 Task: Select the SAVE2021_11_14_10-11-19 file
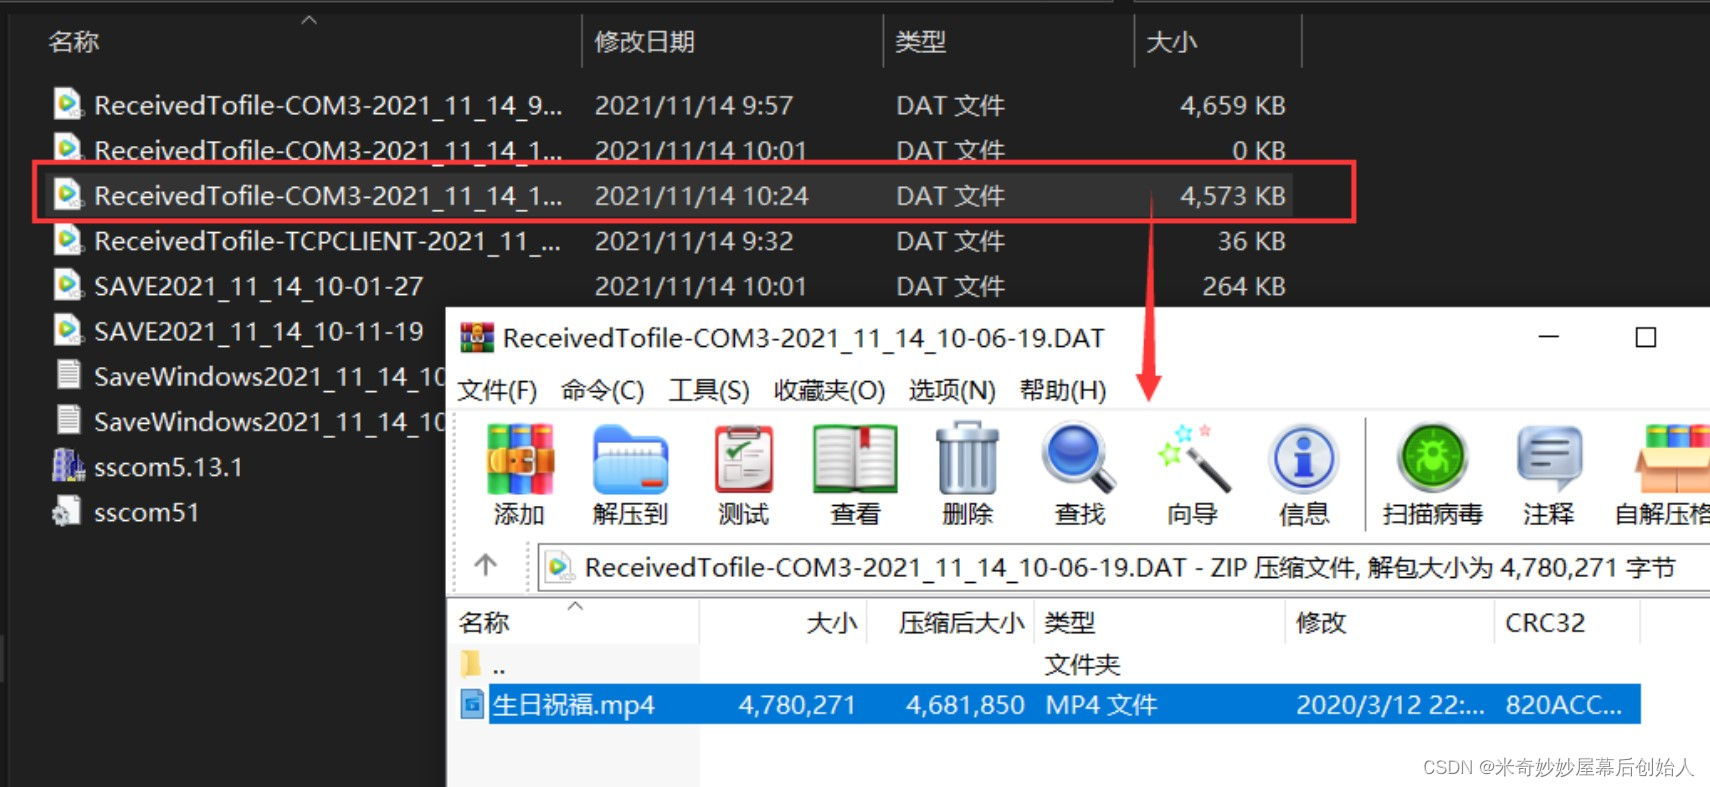click(259, 331)
